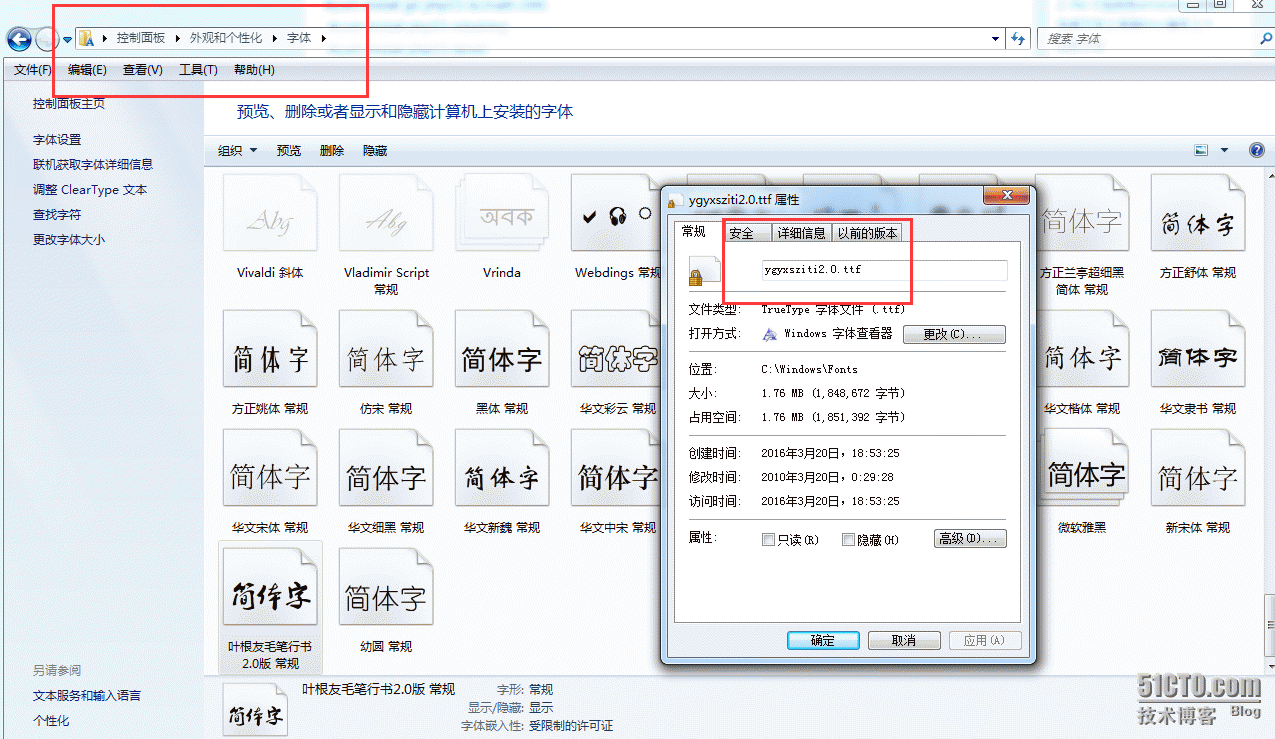This screenshot has height=739, width=1275.
Task: Open the 帮助(H) menu
Action: tap(254, 70)
